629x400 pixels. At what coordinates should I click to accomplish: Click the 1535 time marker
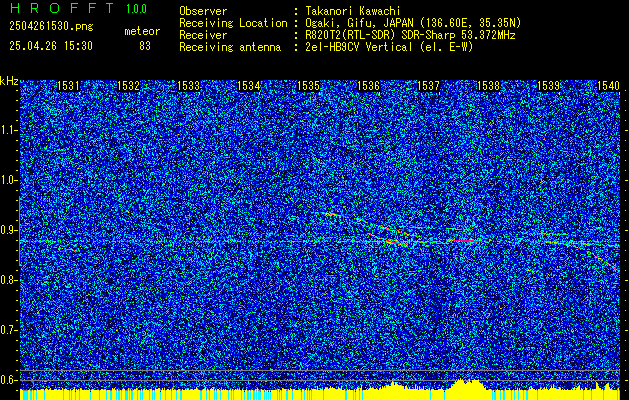coord(308,86)
